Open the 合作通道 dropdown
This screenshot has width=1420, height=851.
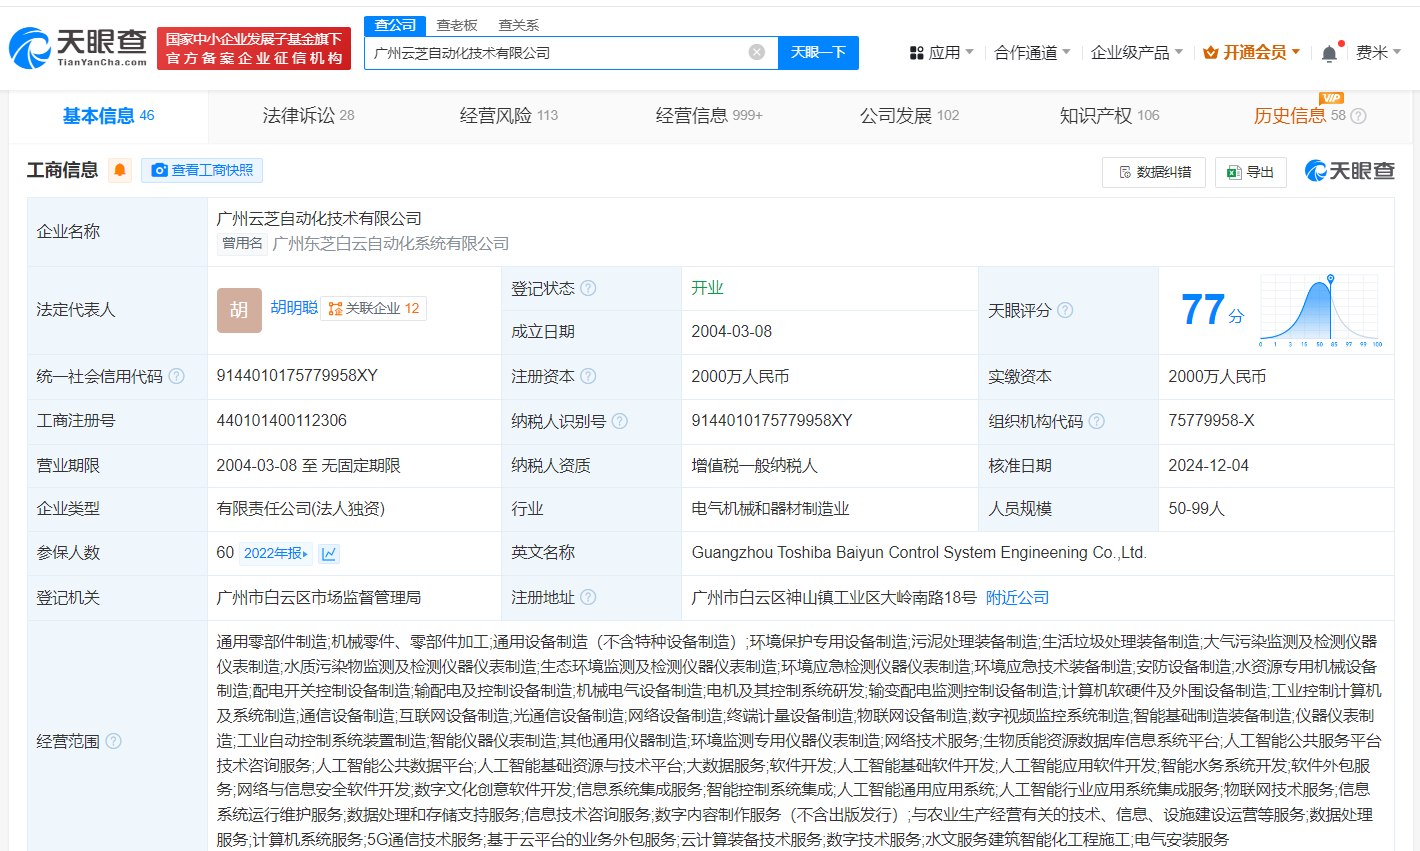[x=1031, y=52]
